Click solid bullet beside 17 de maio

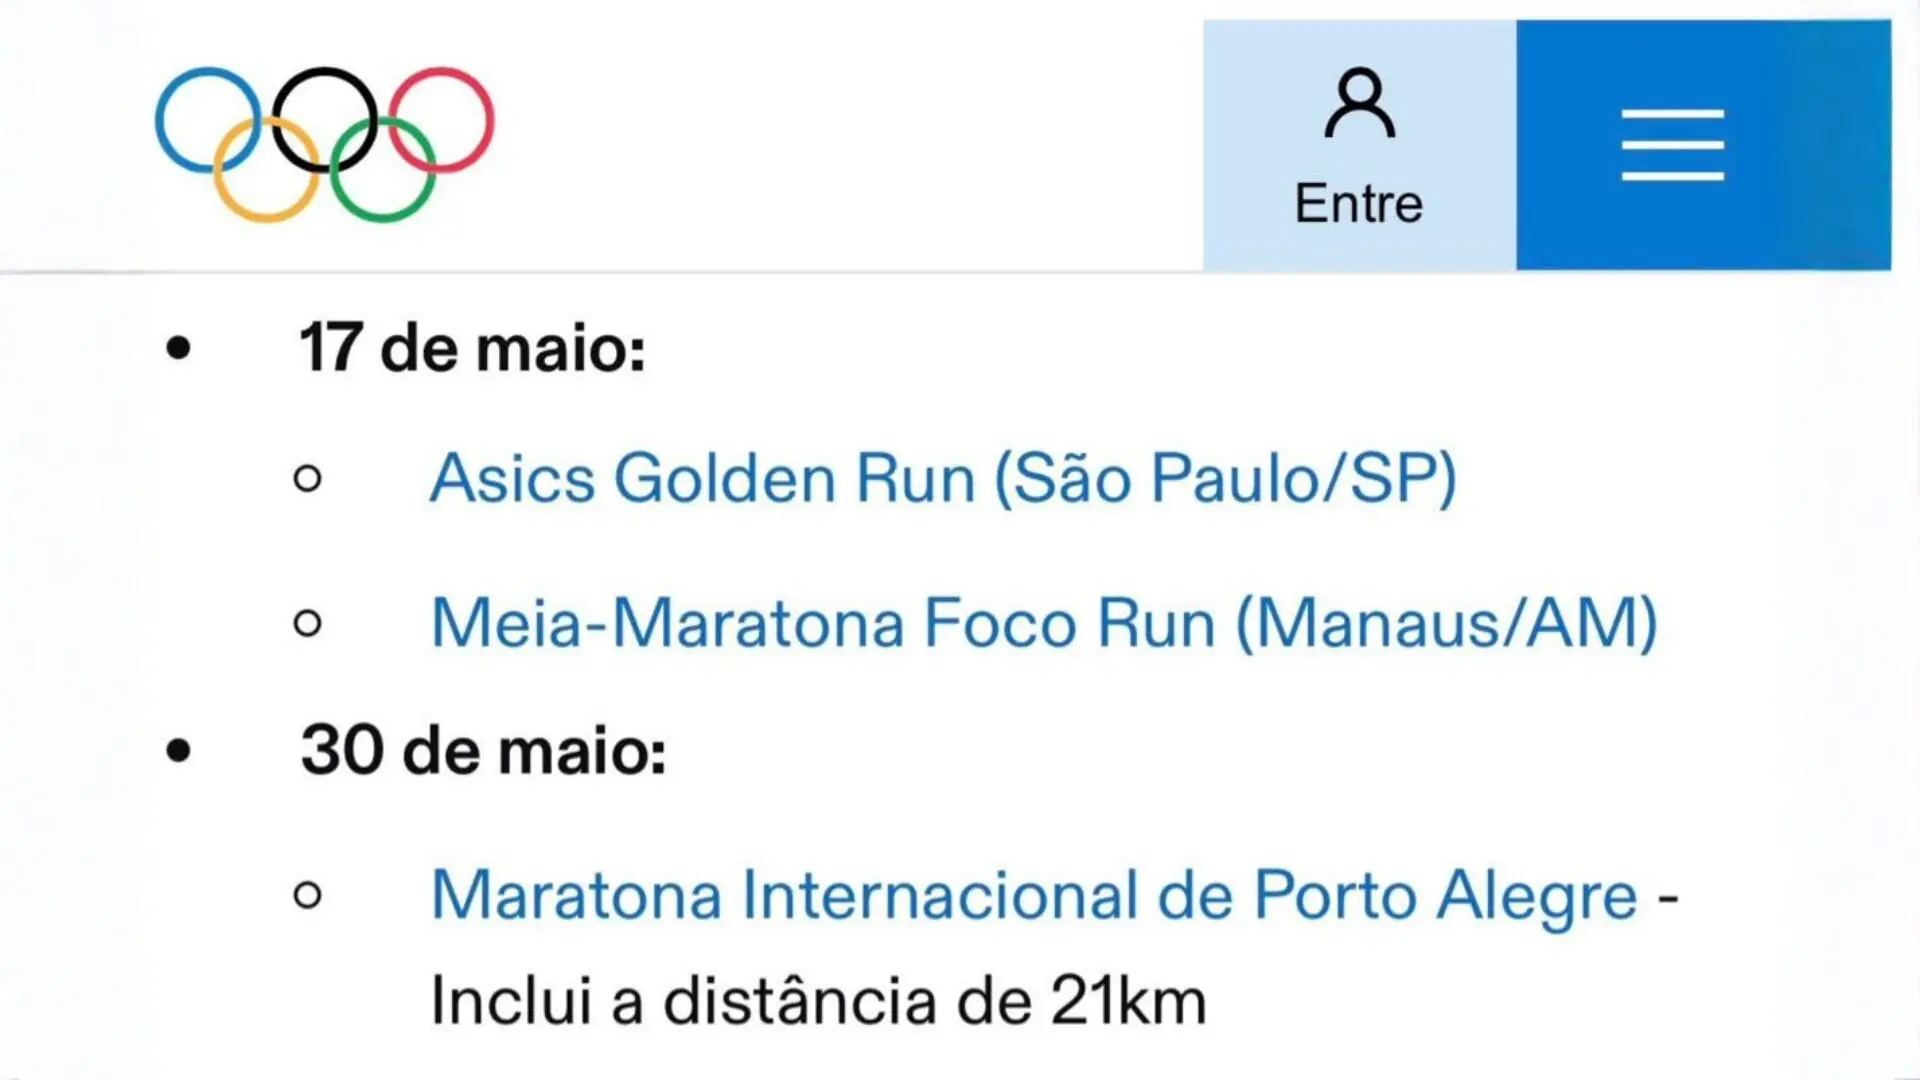pyautogui.click(x=179, y=349)
